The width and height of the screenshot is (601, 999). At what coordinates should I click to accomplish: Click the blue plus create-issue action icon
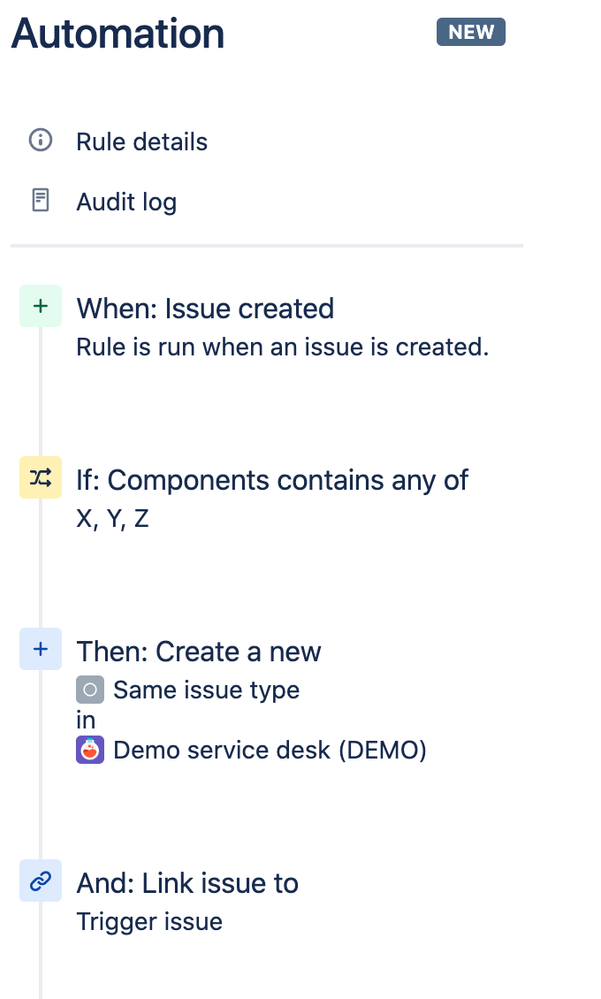click(40, 650)
